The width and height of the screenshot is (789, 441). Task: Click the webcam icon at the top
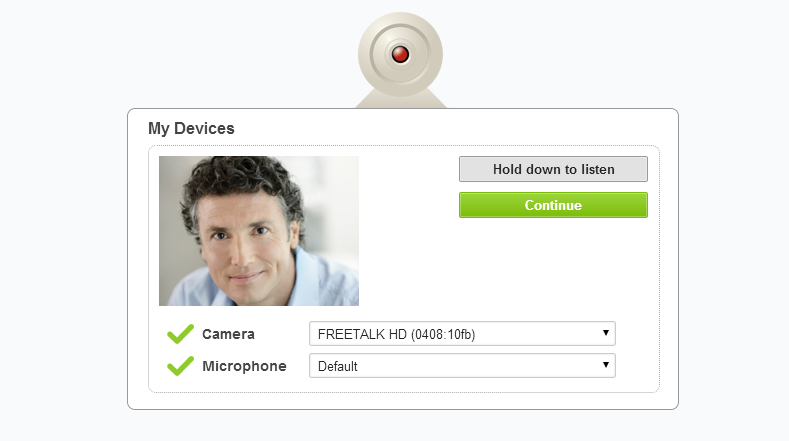400,54
